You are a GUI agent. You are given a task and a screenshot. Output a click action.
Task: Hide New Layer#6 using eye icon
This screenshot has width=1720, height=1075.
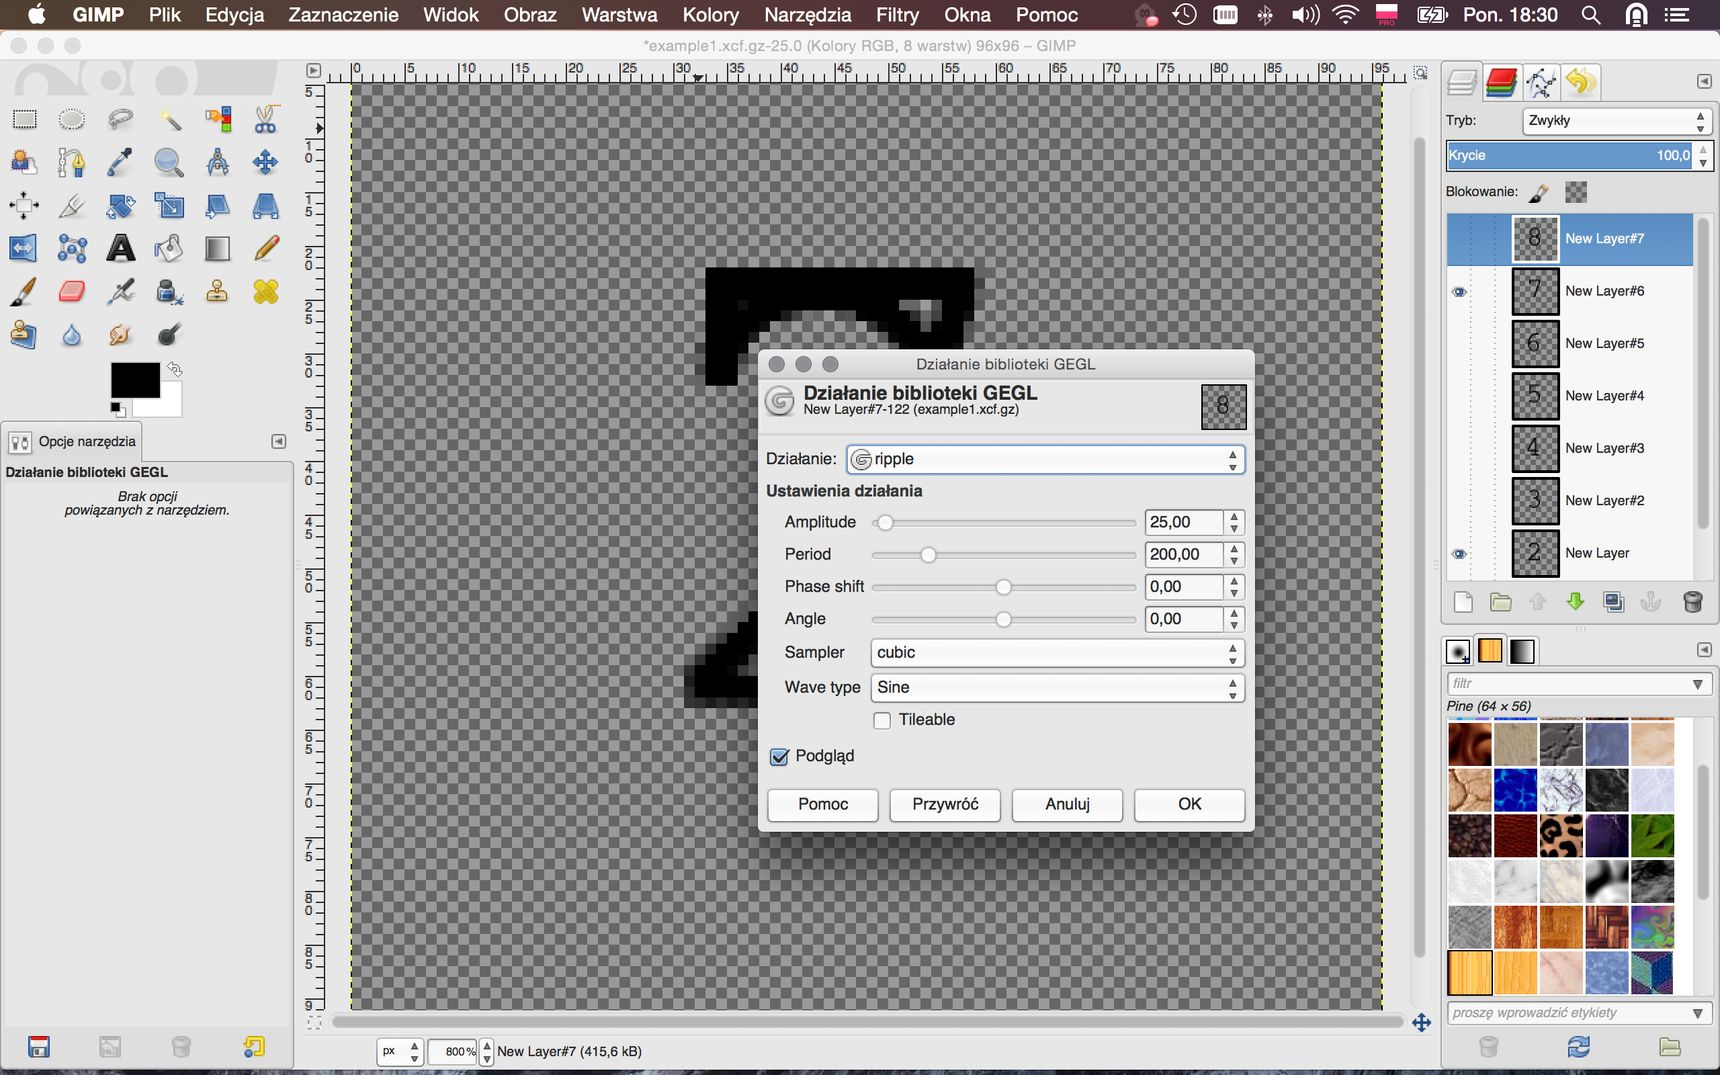(x=1459, y=292)
